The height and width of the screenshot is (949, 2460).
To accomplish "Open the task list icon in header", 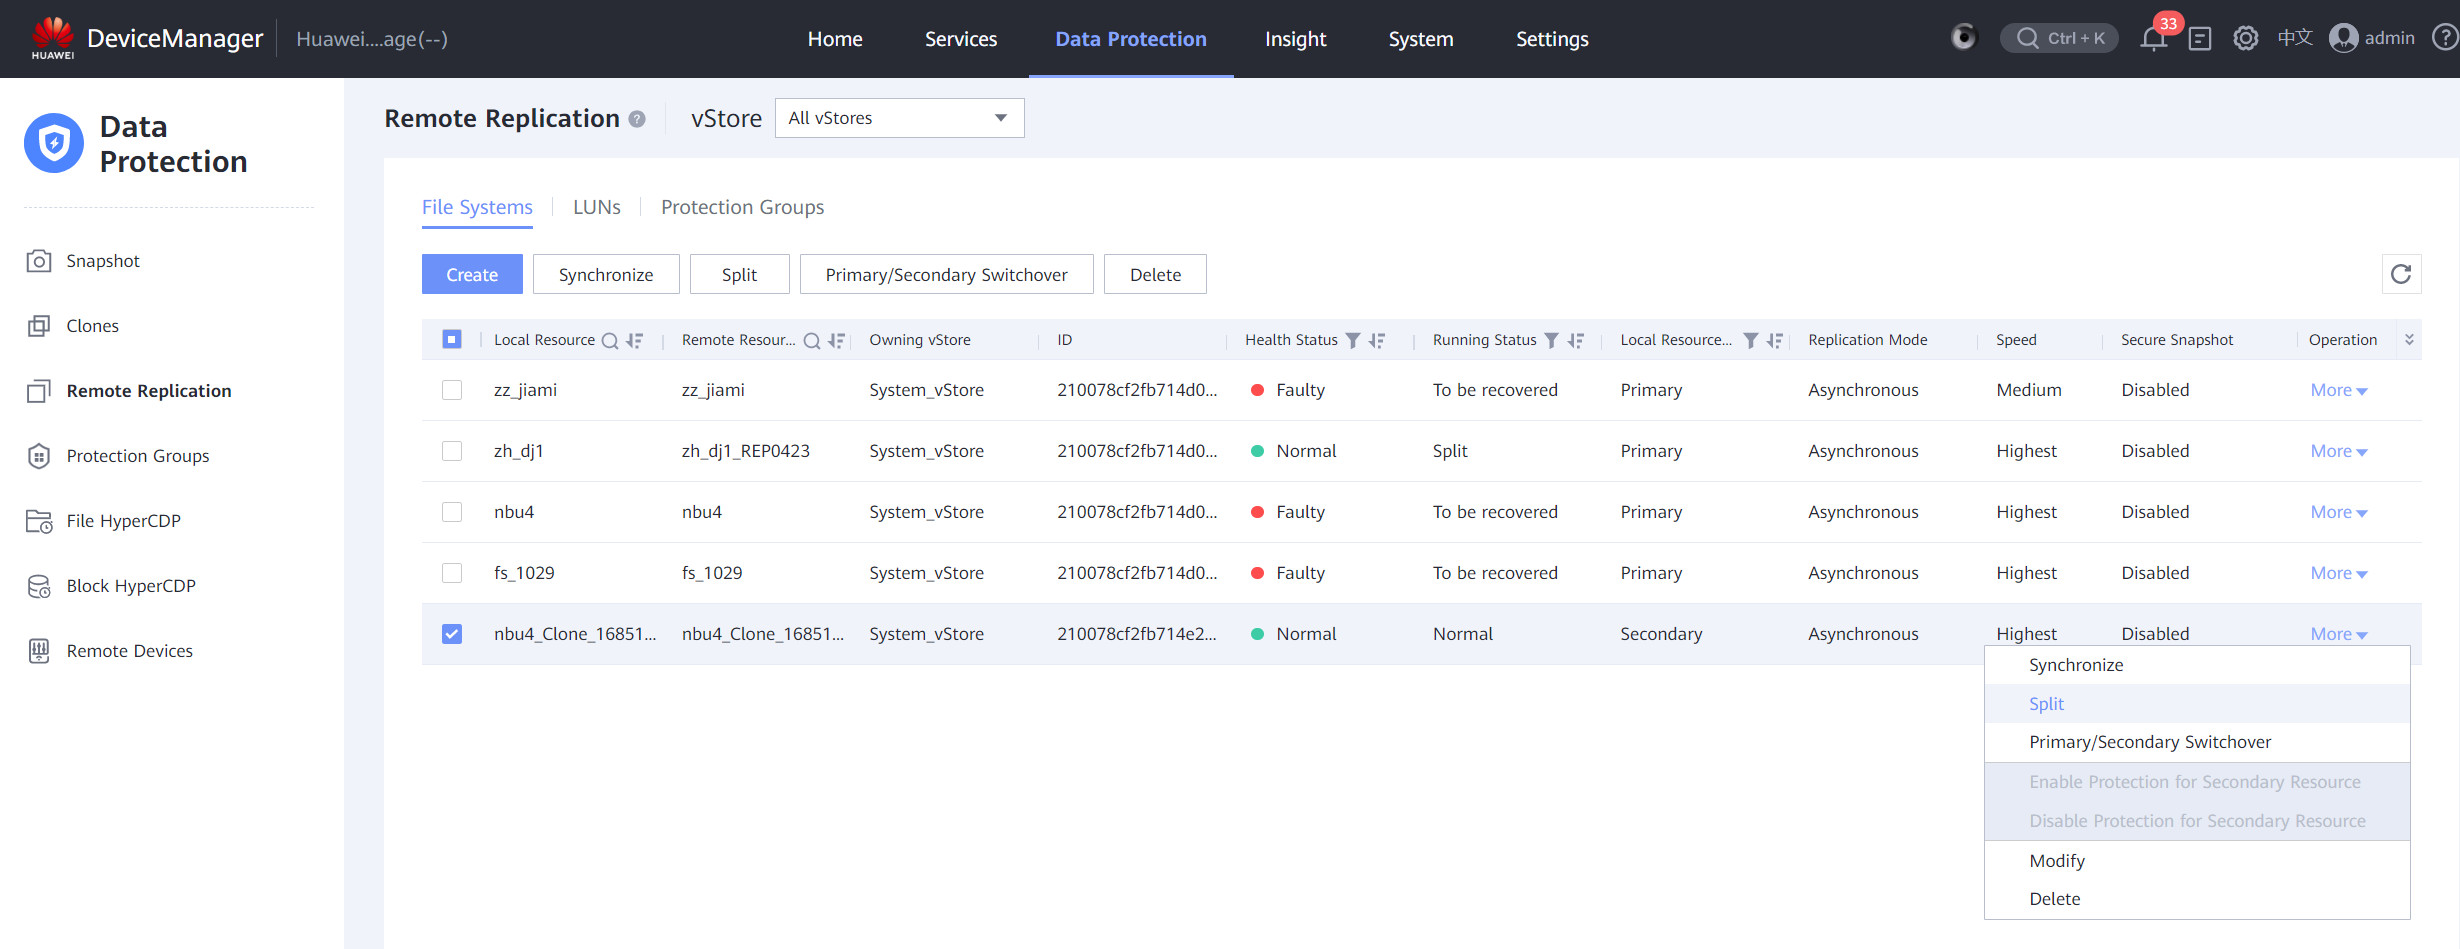I will click(2199, 39).
